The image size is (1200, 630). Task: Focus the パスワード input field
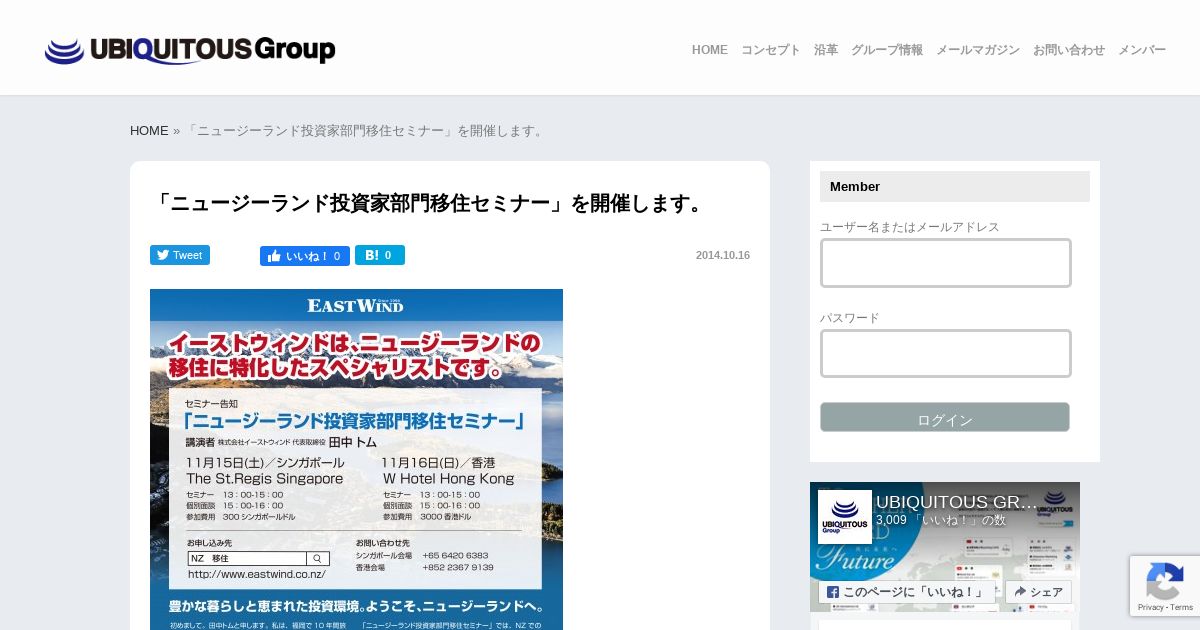click(x=946, y=354)
